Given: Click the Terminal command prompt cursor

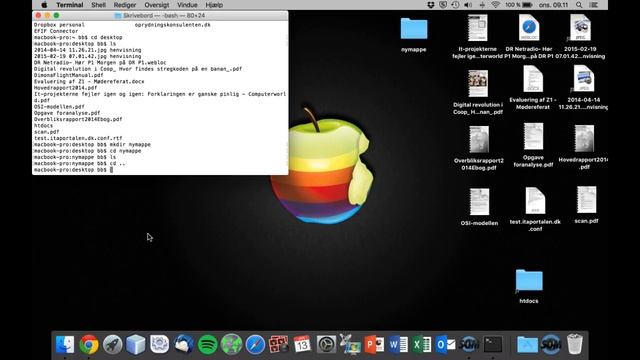Looking at the screenshot, I should pos(111,170).
